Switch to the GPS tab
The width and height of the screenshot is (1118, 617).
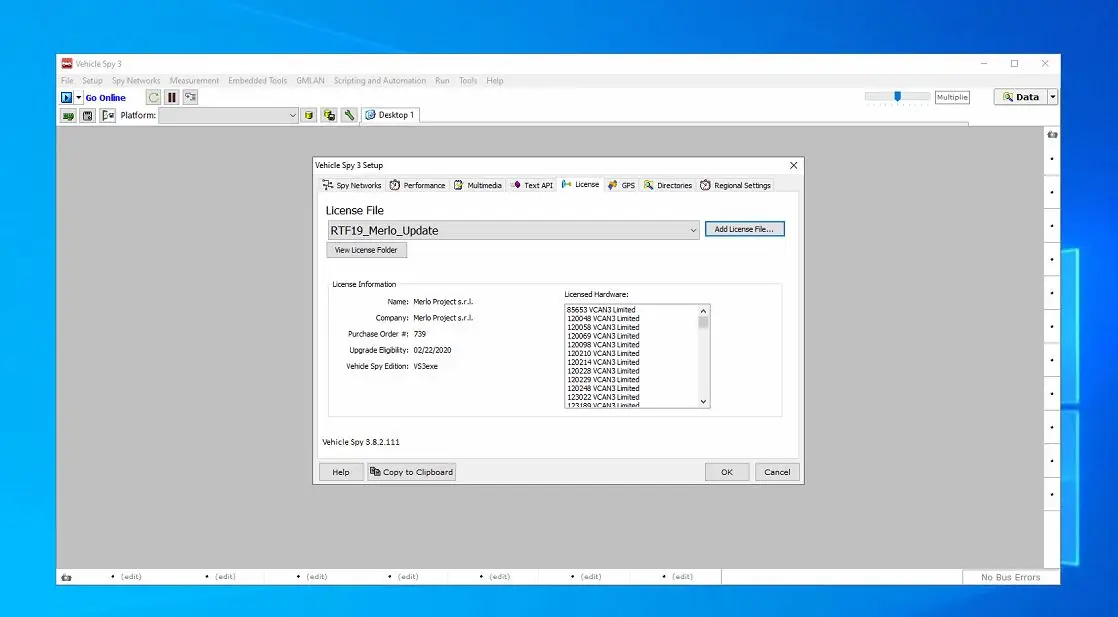coord(621,185)
